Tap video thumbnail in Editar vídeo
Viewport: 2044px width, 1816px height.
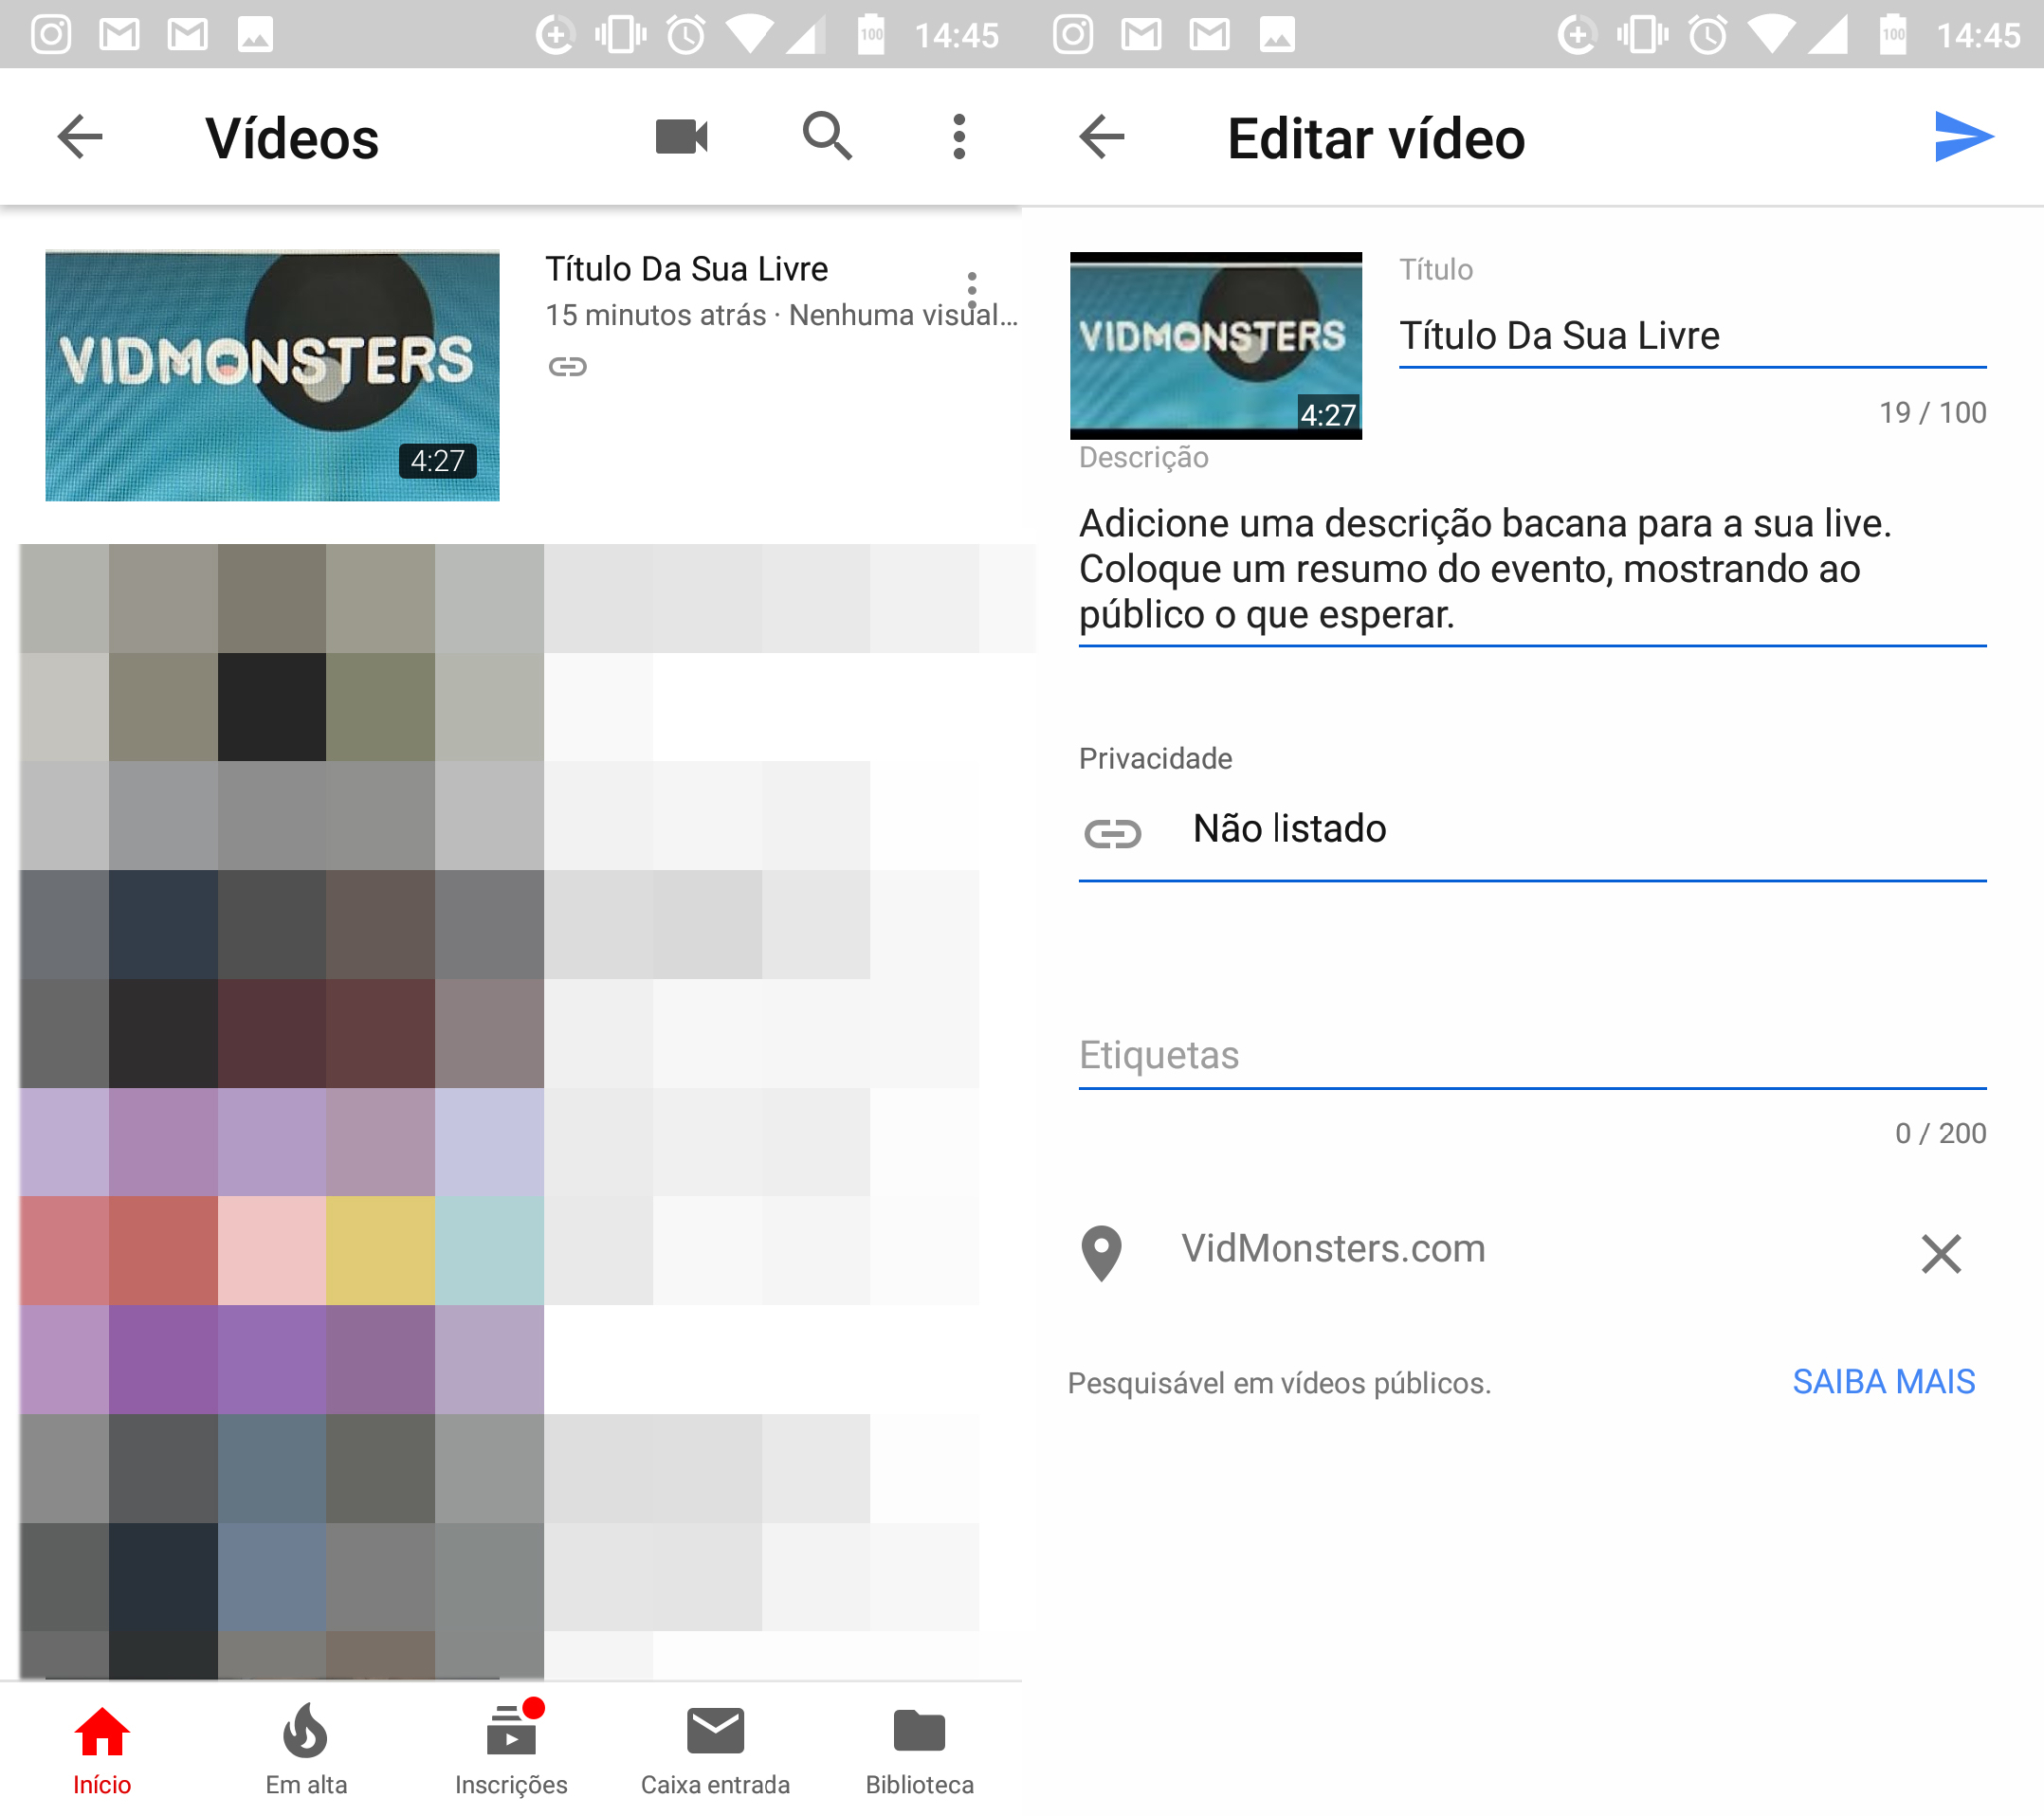point(1216,346)
